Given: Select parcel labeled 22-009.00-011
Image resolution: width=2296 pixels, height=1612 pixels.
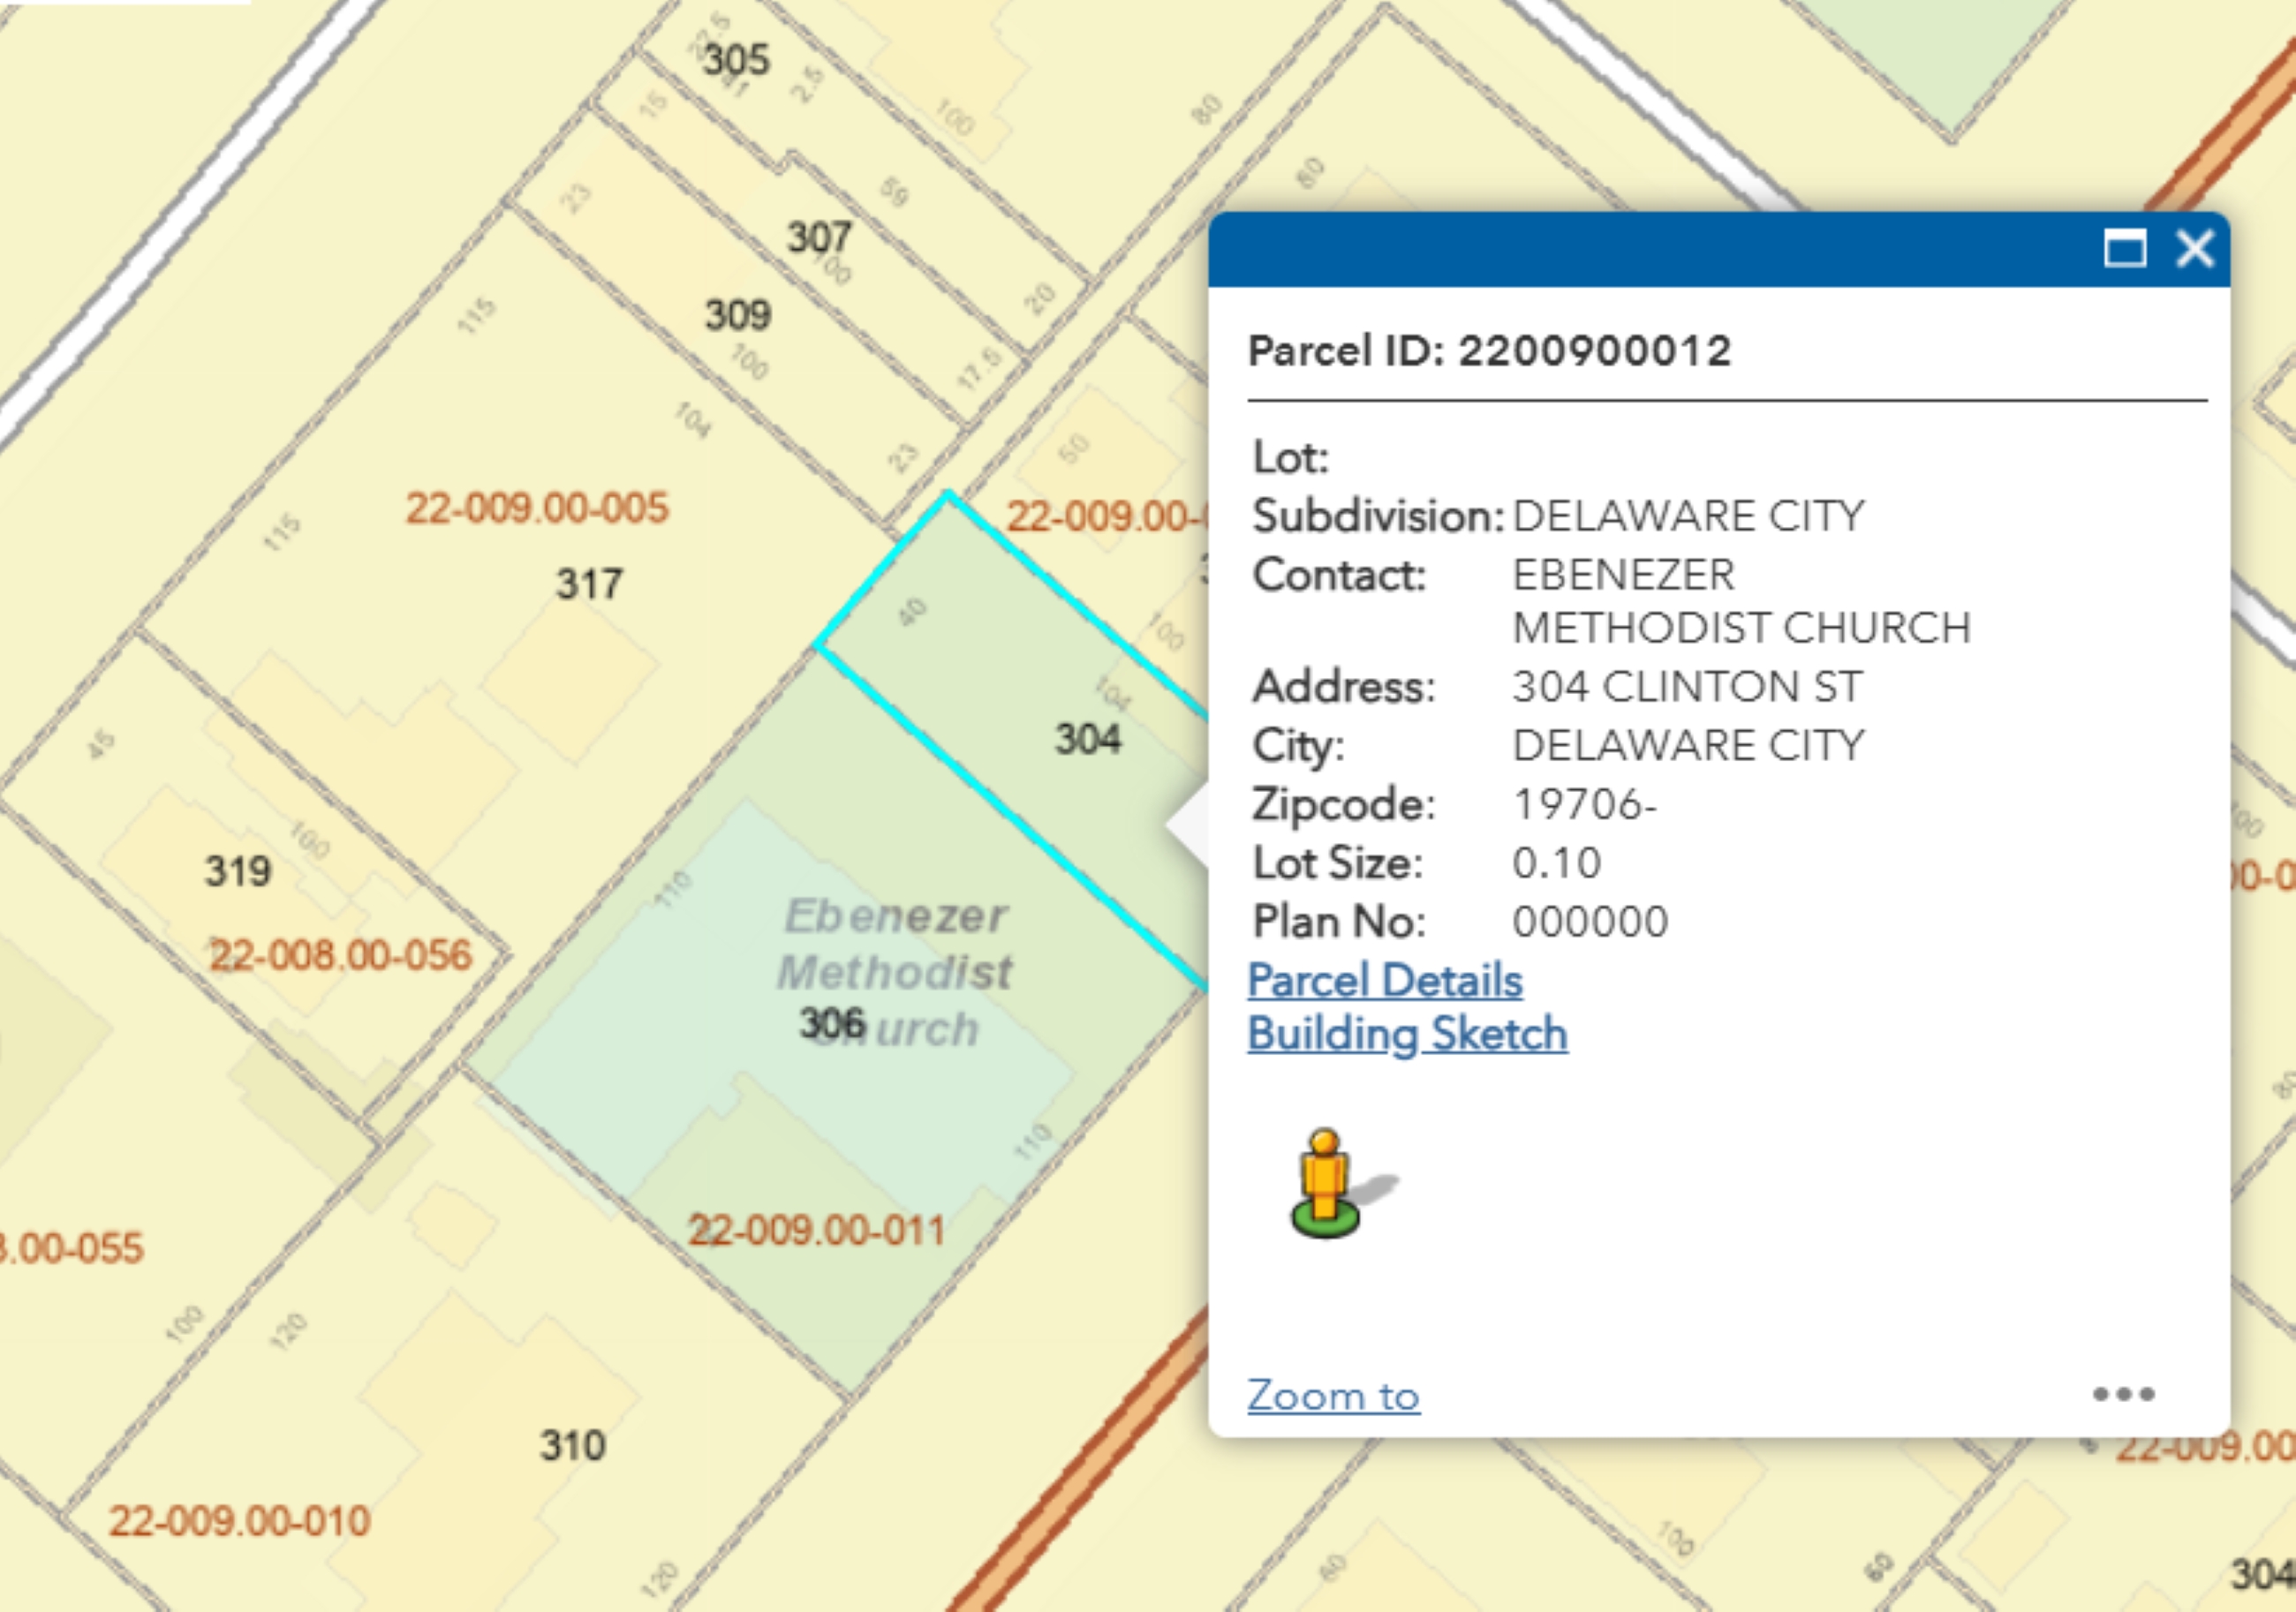Looking at the screenshot, I should coord(816,1230).
